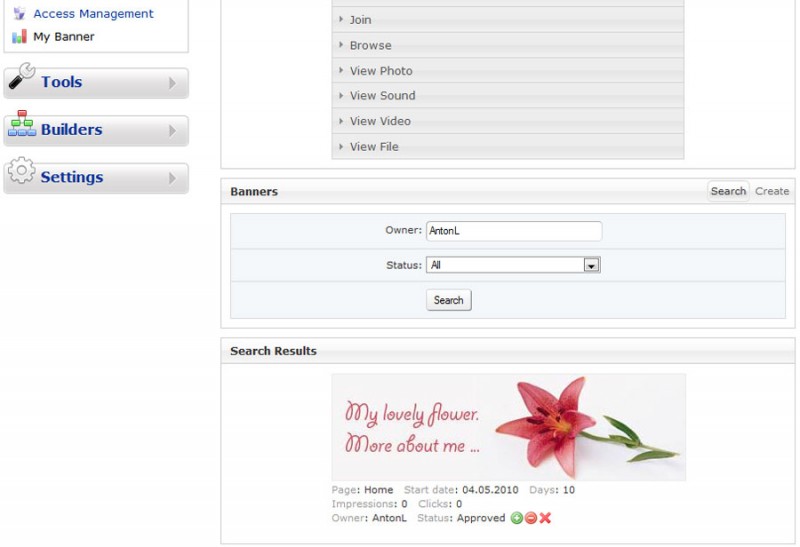Disapprove banner with red minus icon
This screenshot has width=800, height=547.
[531, 518]
